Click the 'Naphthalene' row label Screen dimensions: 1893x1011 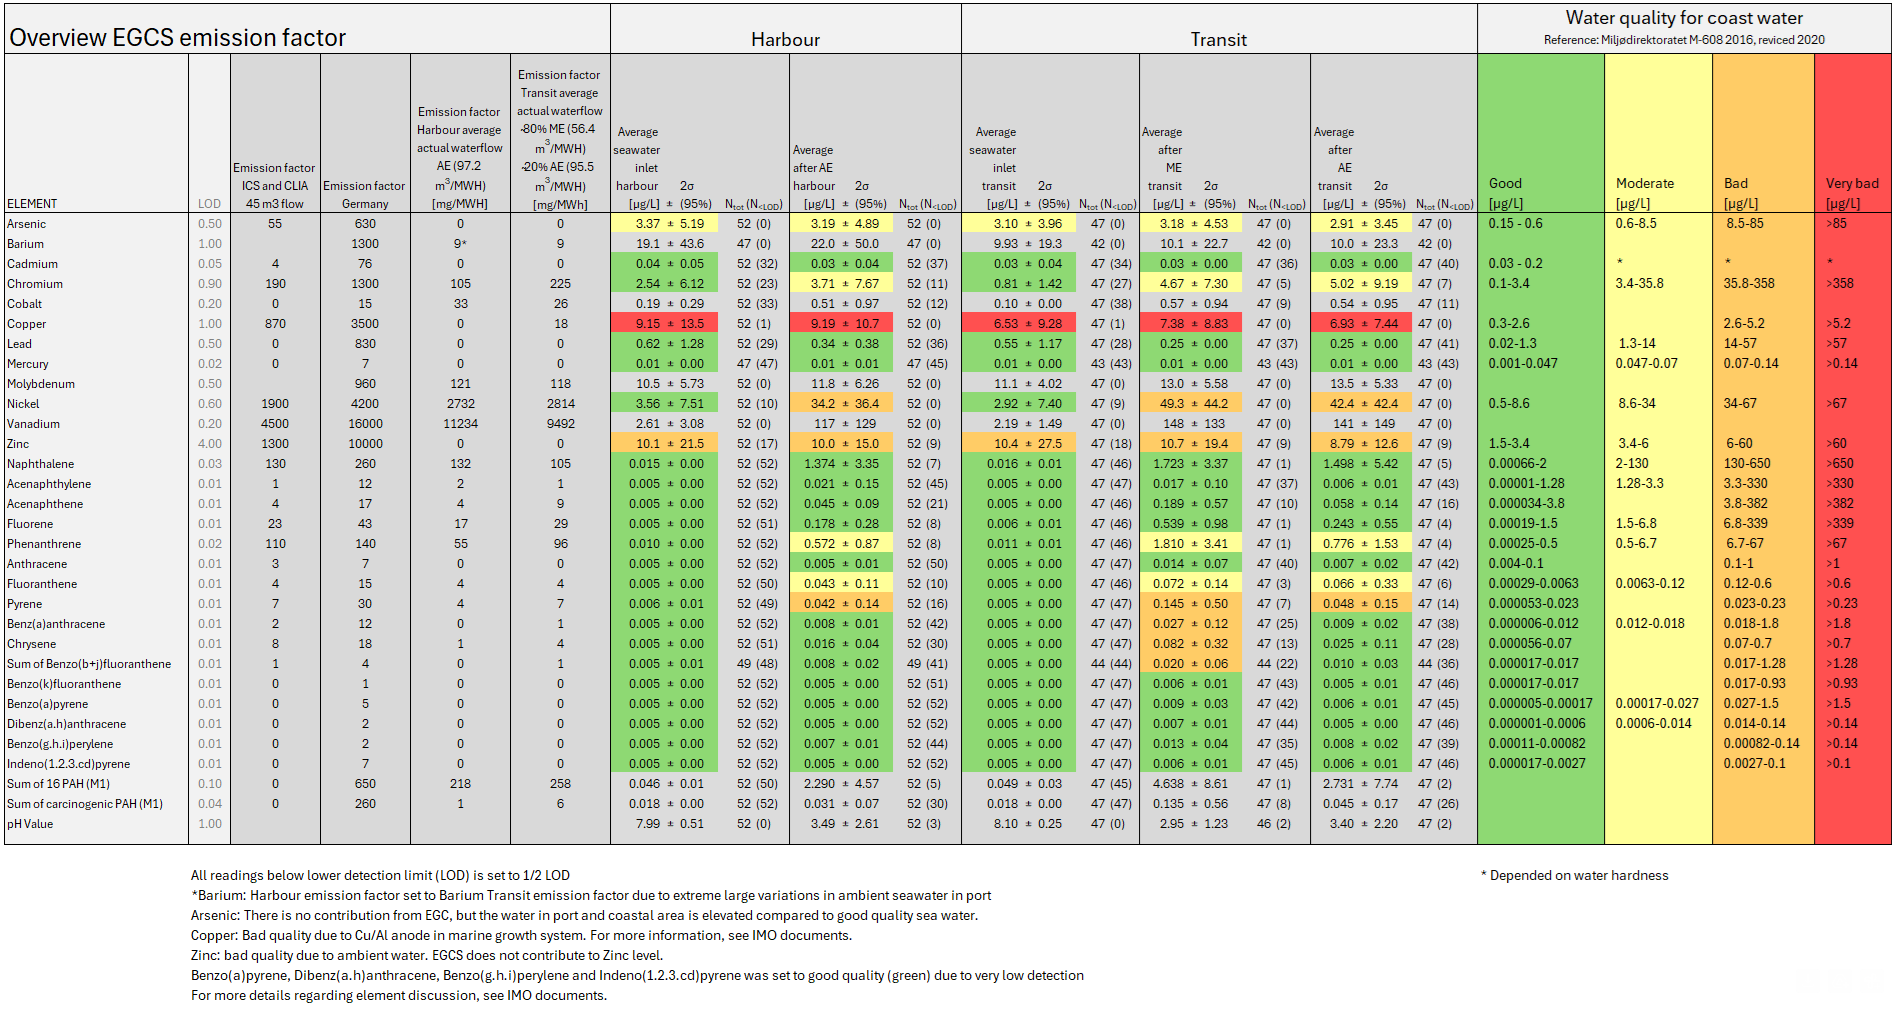[x=41, y=464]
